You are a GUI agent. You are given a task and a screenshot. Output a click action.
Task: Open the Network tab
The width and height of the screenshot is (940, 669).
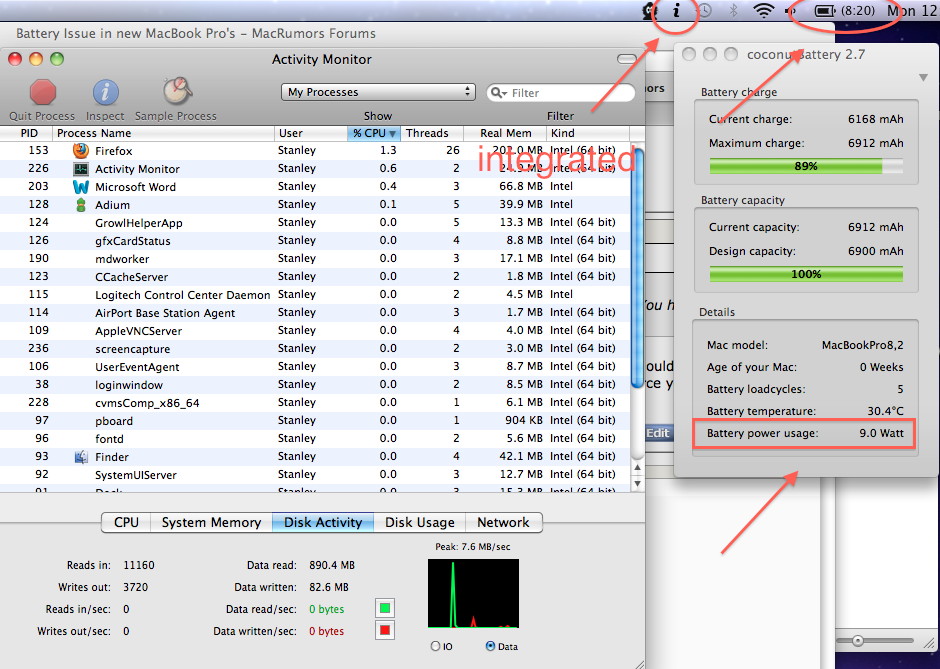coord(504,523)
